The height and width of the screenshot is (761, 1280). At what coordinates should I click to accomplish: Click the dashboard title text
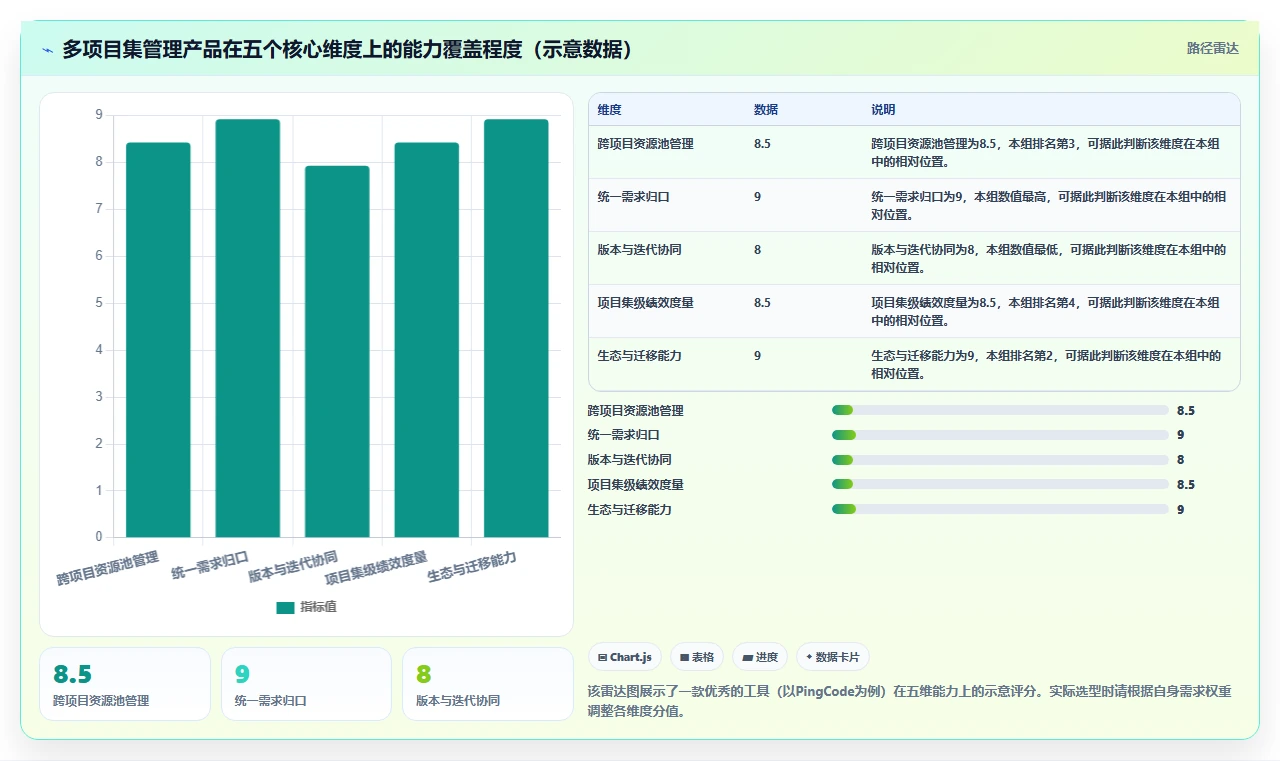347,50
